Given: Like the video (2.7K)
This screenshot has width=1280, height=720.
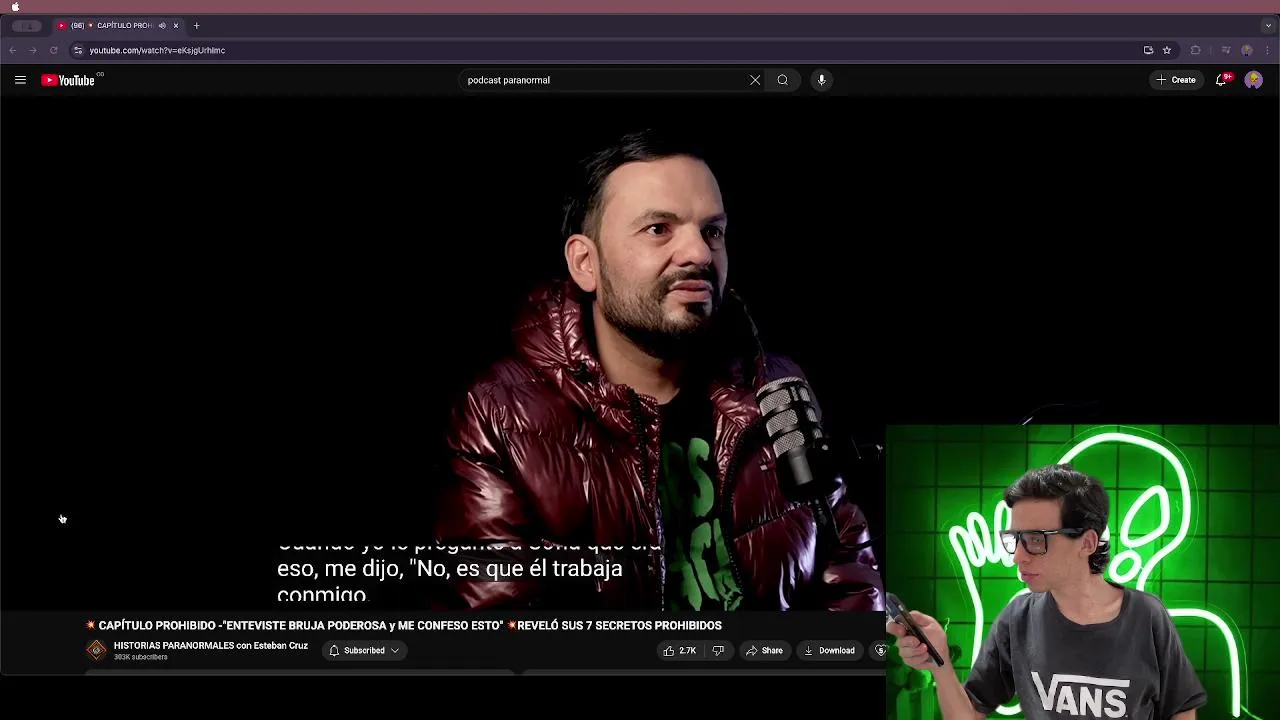Looking at the screenshot, I should [x=680, y=651].
